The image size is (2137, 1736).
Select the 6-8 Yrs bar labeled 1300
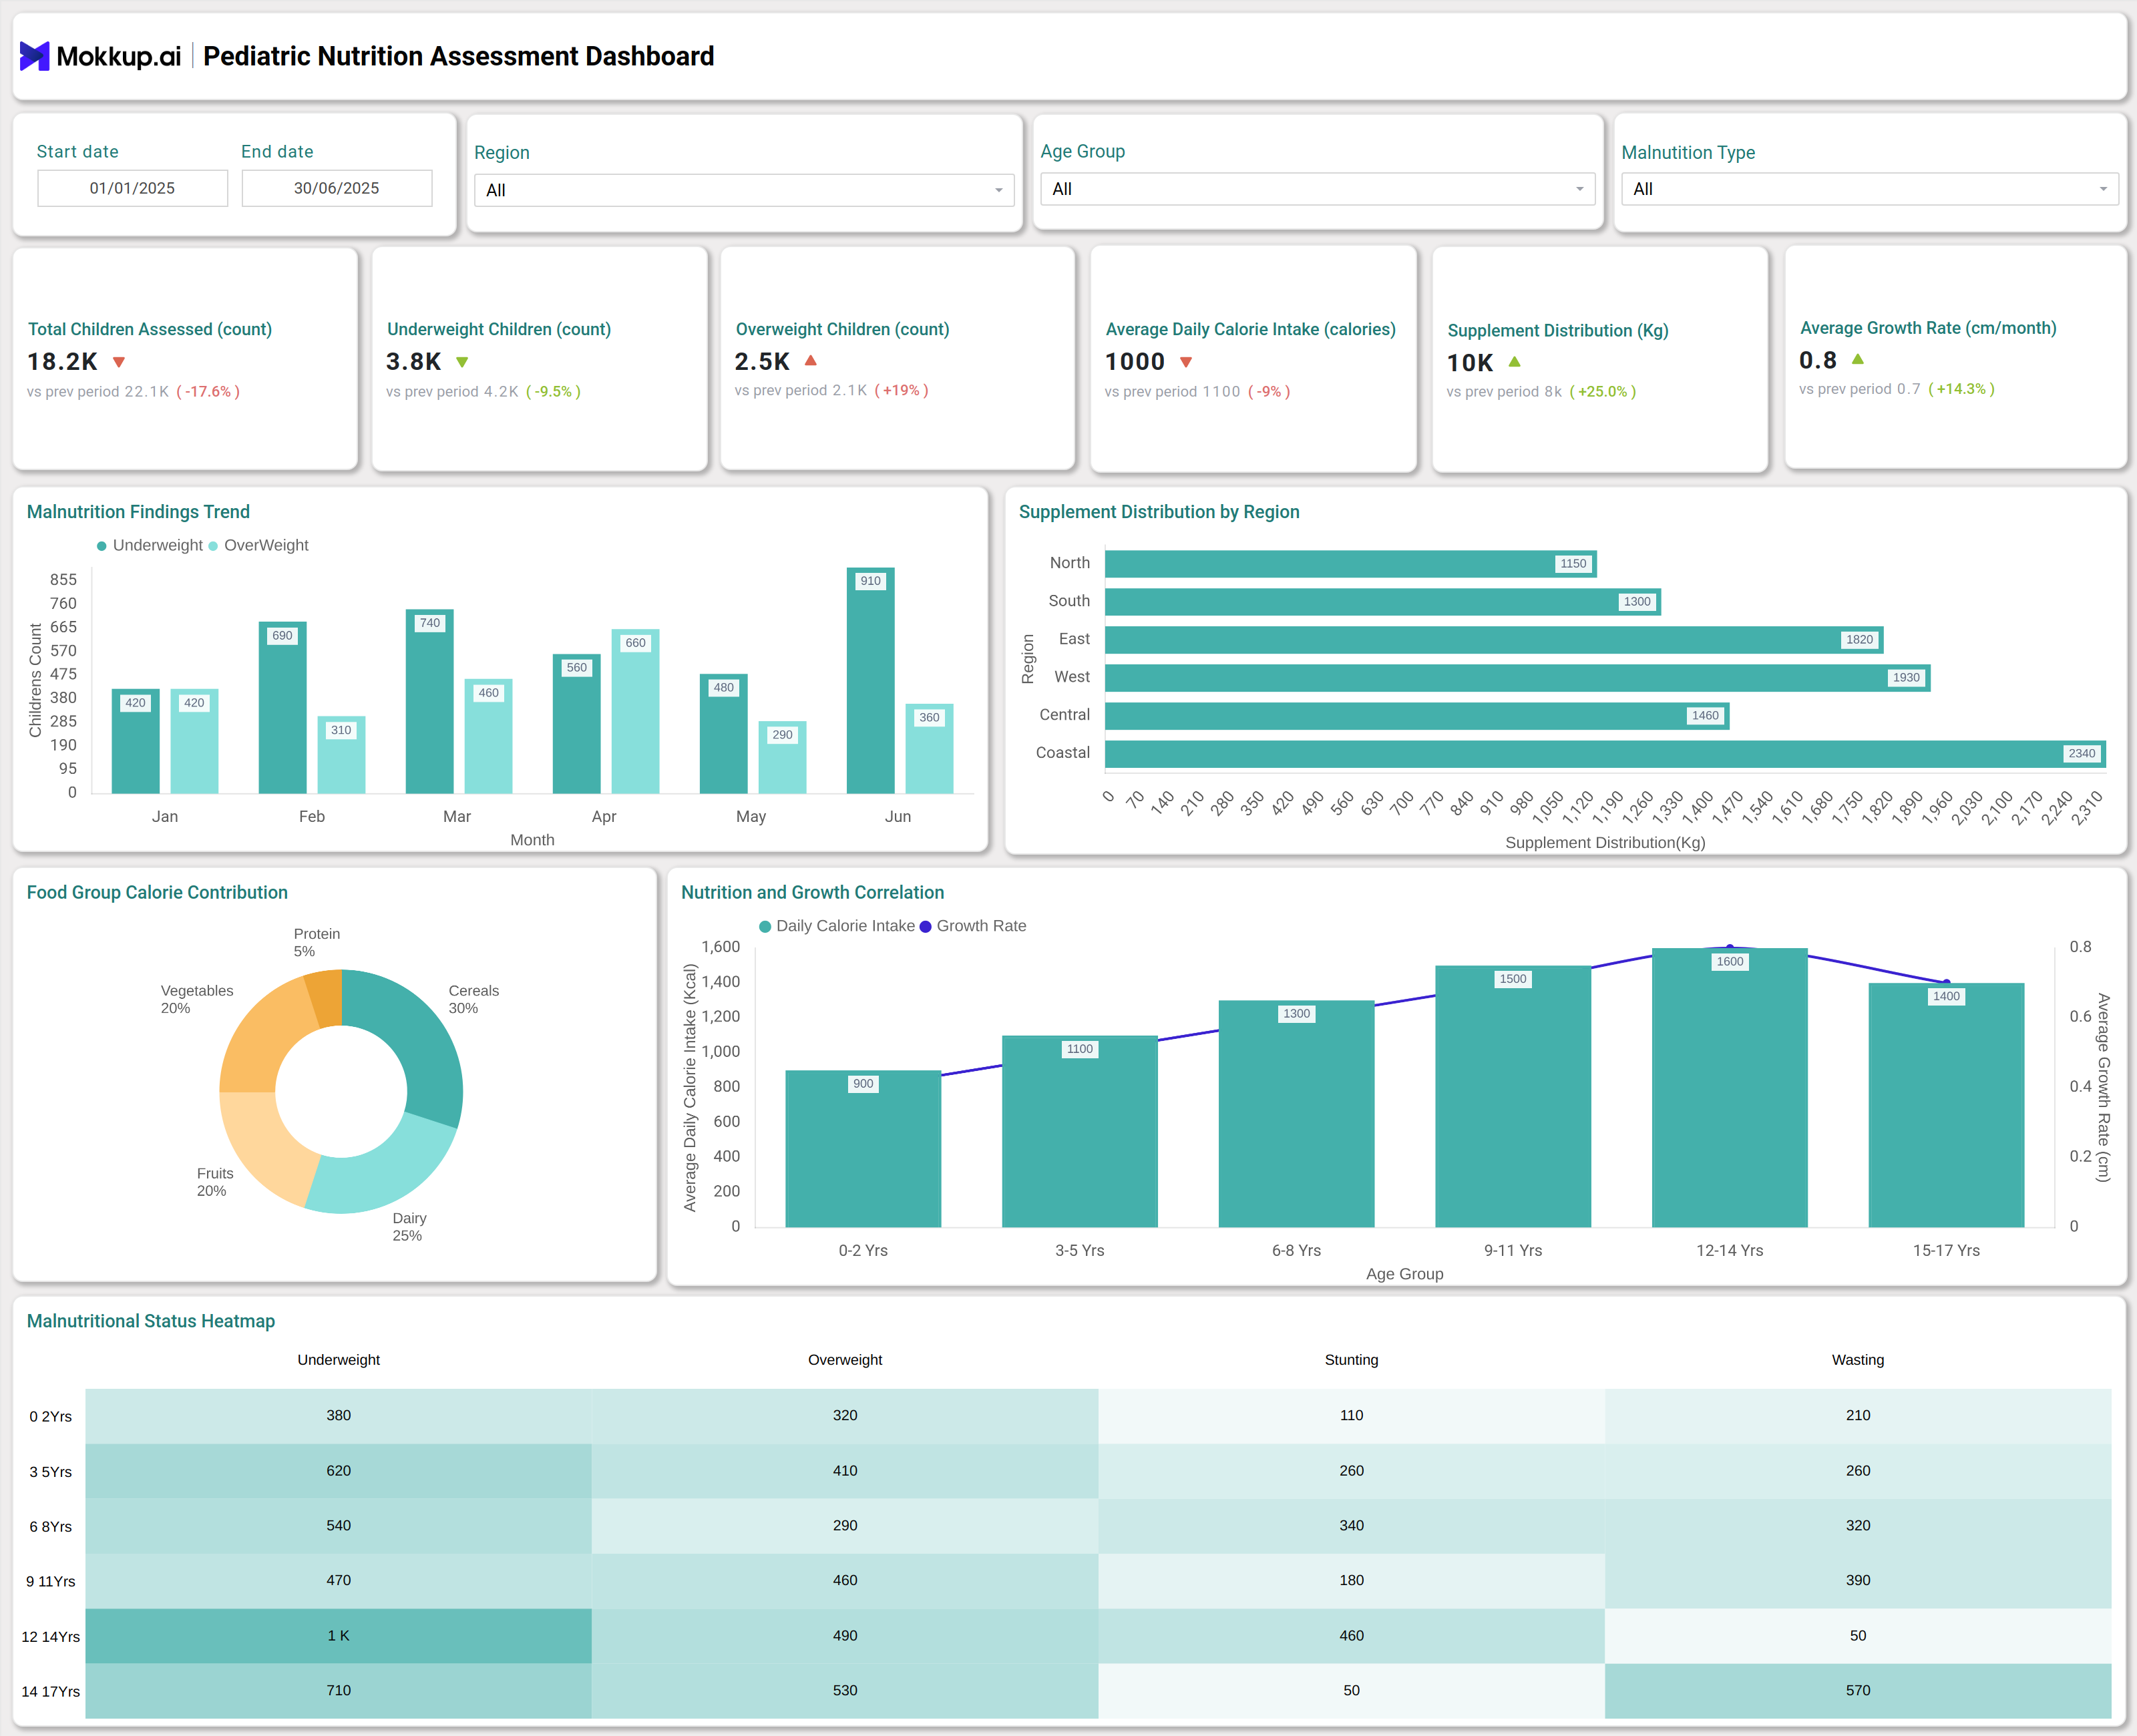pos(1296,1114)
